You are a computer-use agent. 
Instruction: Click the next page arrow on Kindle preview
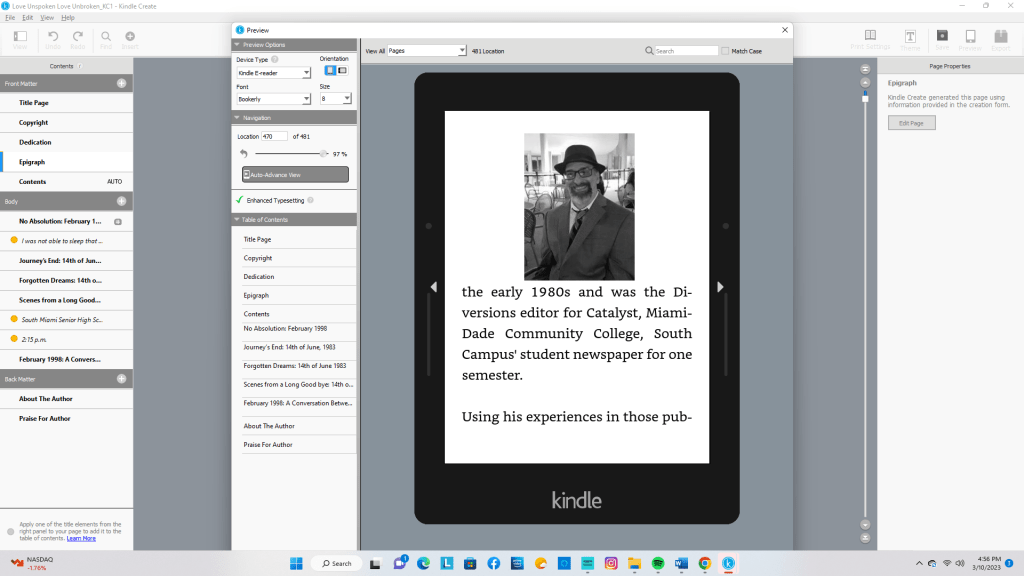point(720,287)
